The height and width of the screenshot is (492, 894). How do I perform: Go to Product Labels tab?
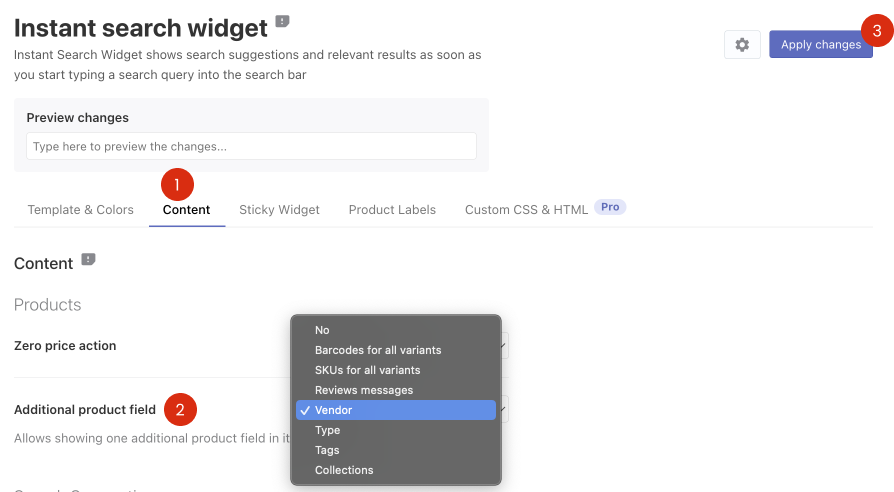[x=392, y=210]
